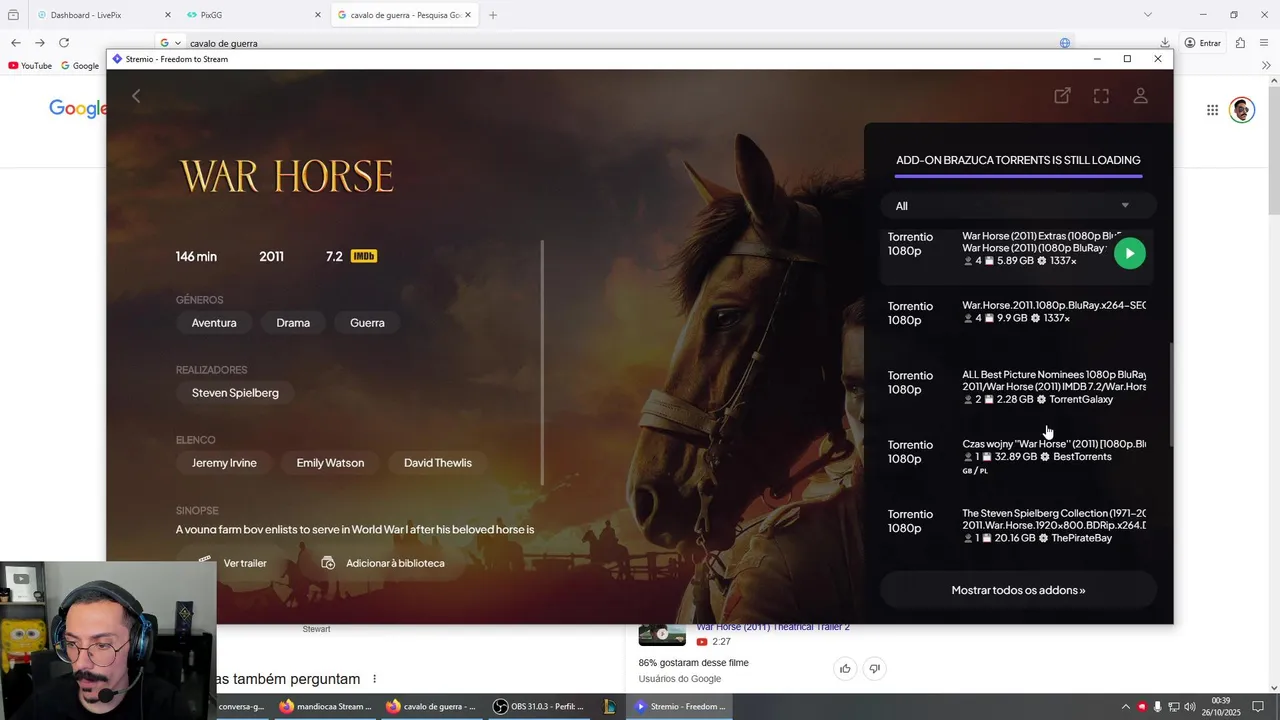Open Google account avatar

(1242, 110)
